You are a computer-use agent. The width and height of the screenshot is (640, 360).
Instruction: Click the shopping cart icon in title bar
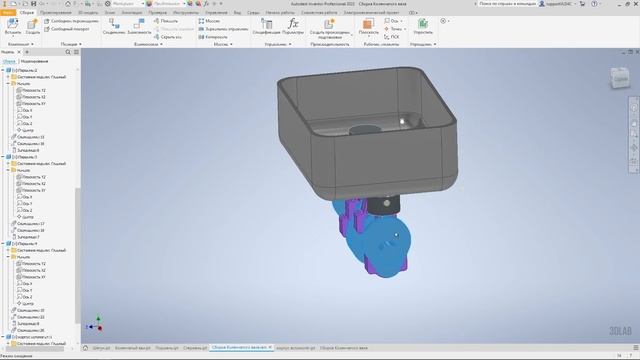tap(582, 4)
